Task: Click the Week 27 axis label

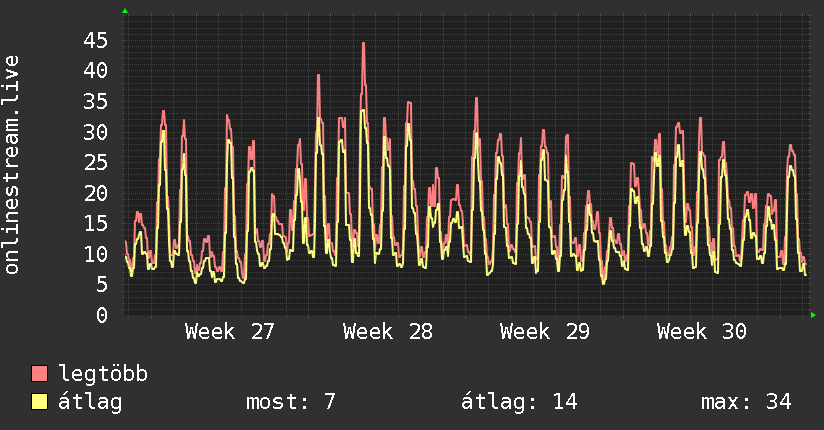Action: coord(230,332)
